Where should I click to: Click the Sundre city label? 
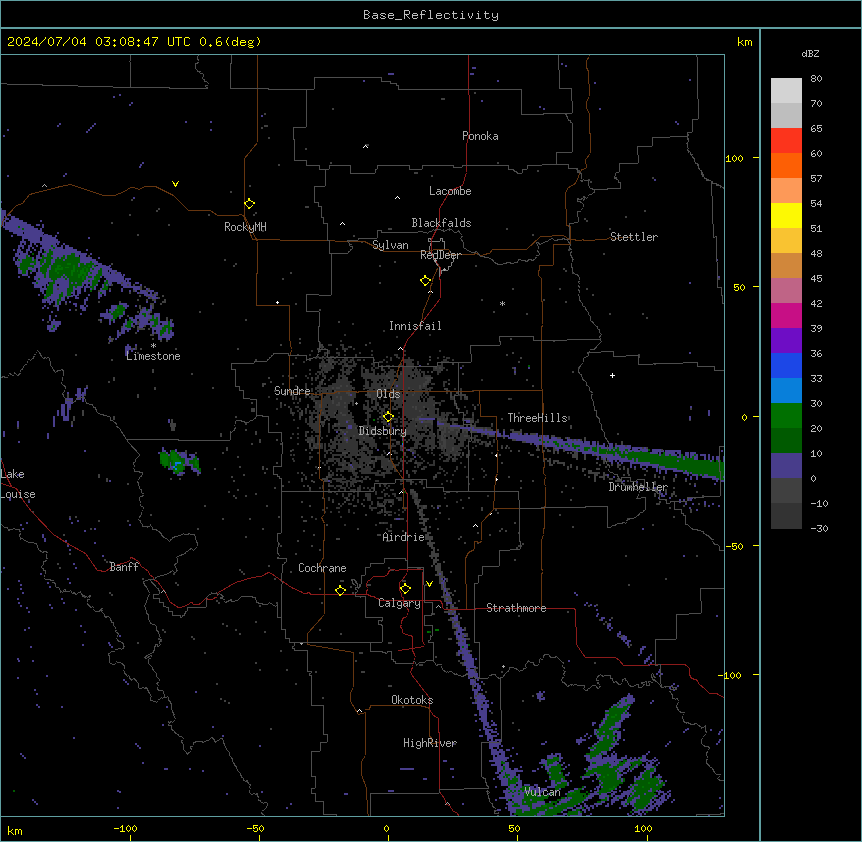[292, 391]
